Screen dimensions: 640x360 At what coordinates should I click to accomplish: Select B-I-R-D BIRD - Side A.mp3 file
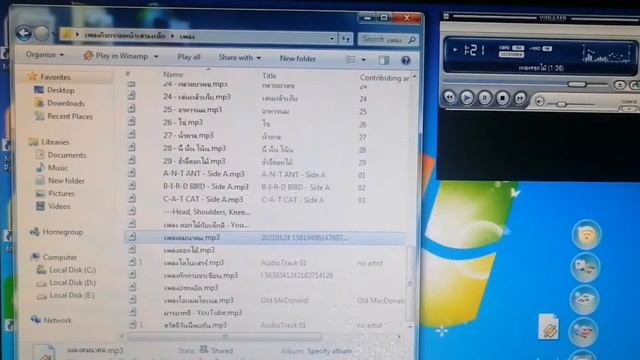tap(206, 187)
